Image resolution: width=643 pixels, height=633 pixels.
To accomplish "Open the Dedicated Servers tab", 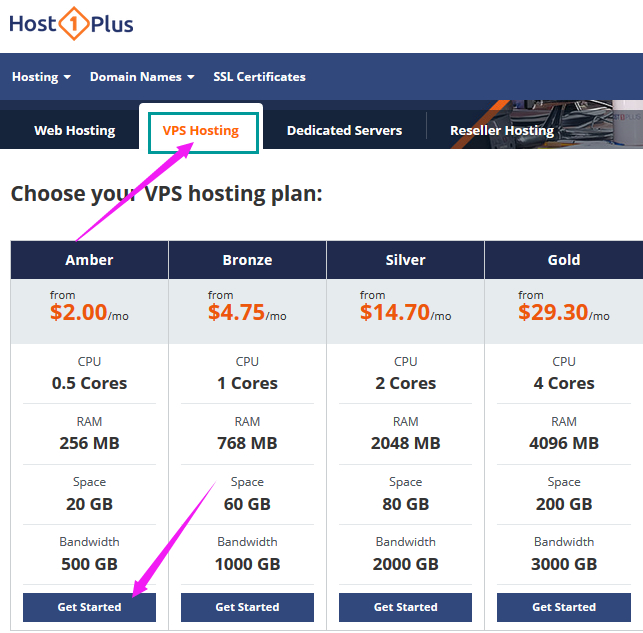I will click(x=344, y=130).
